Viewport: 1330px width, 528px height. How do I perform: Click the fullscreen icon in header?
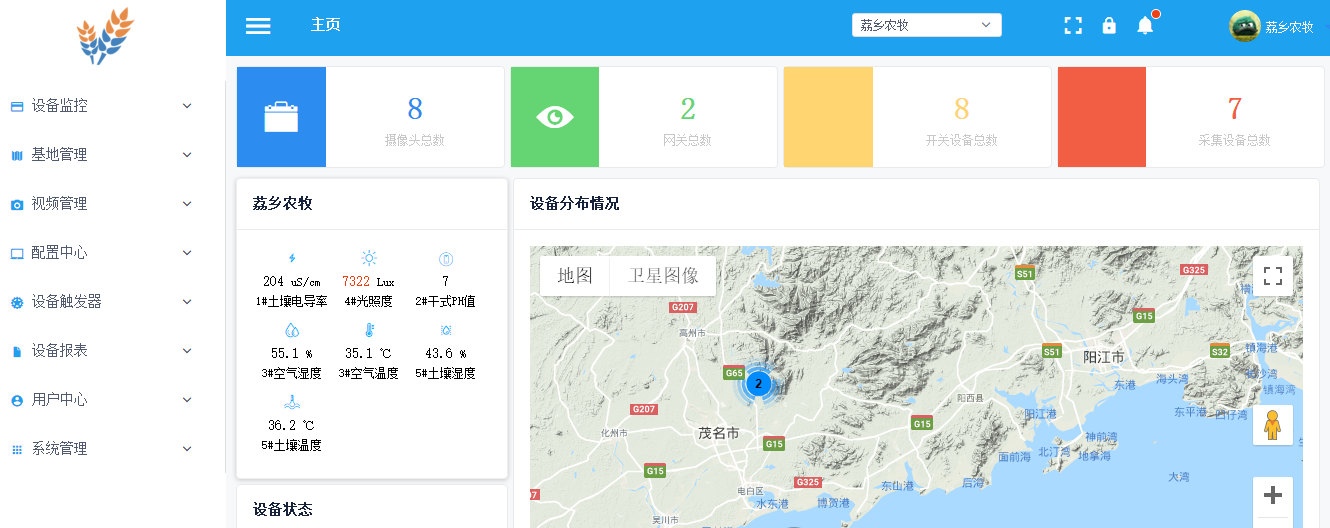pyautogui.click(x=1073, y=26)
